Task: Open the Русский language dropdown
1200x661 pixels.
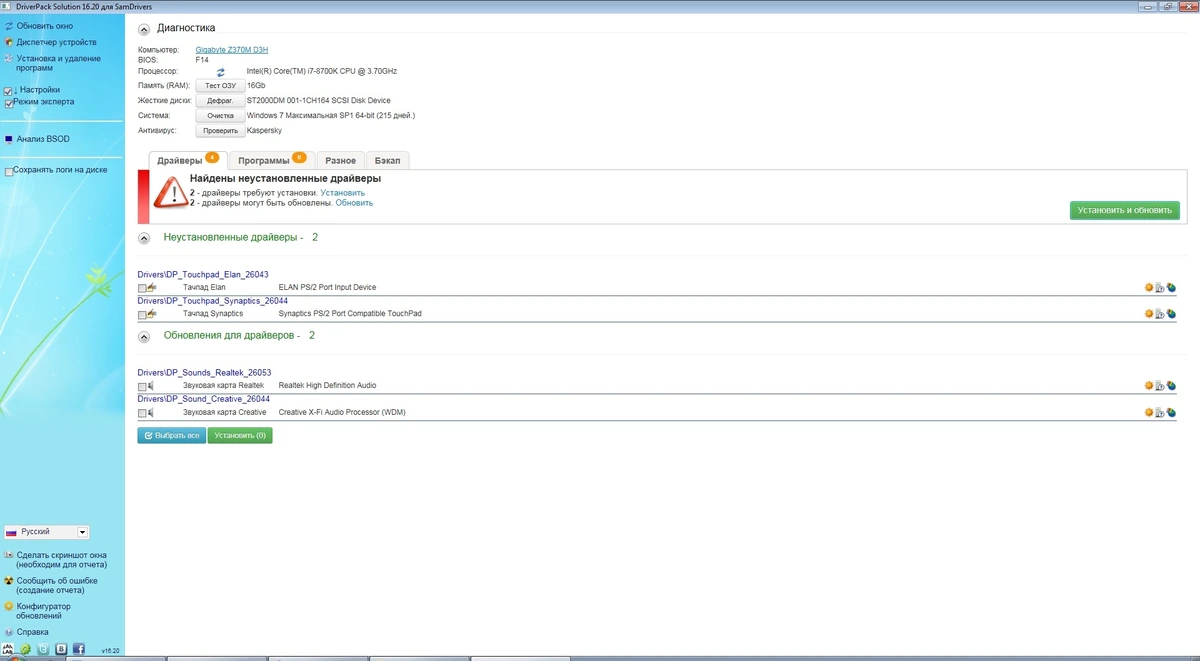Action: [x=47, y=533]
